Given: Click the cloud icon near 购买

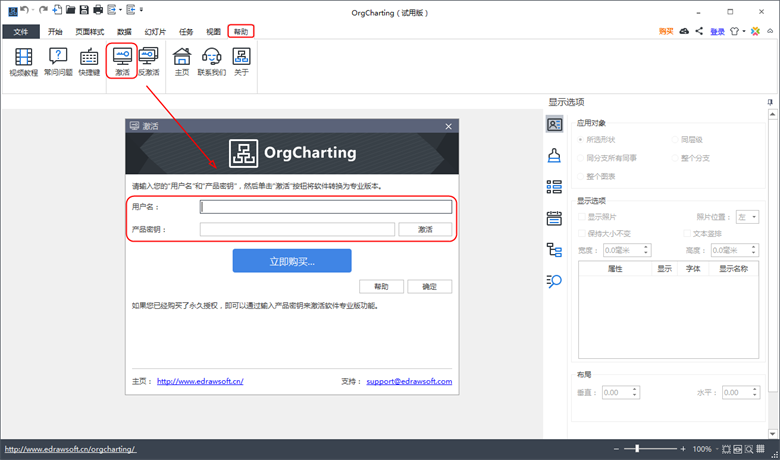Looking at the screenshot, I should point(684,31).
